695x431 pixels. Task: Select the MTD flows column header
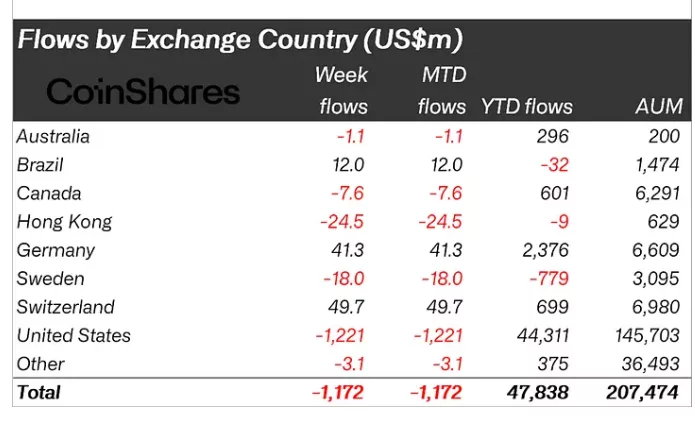point(442,90)
